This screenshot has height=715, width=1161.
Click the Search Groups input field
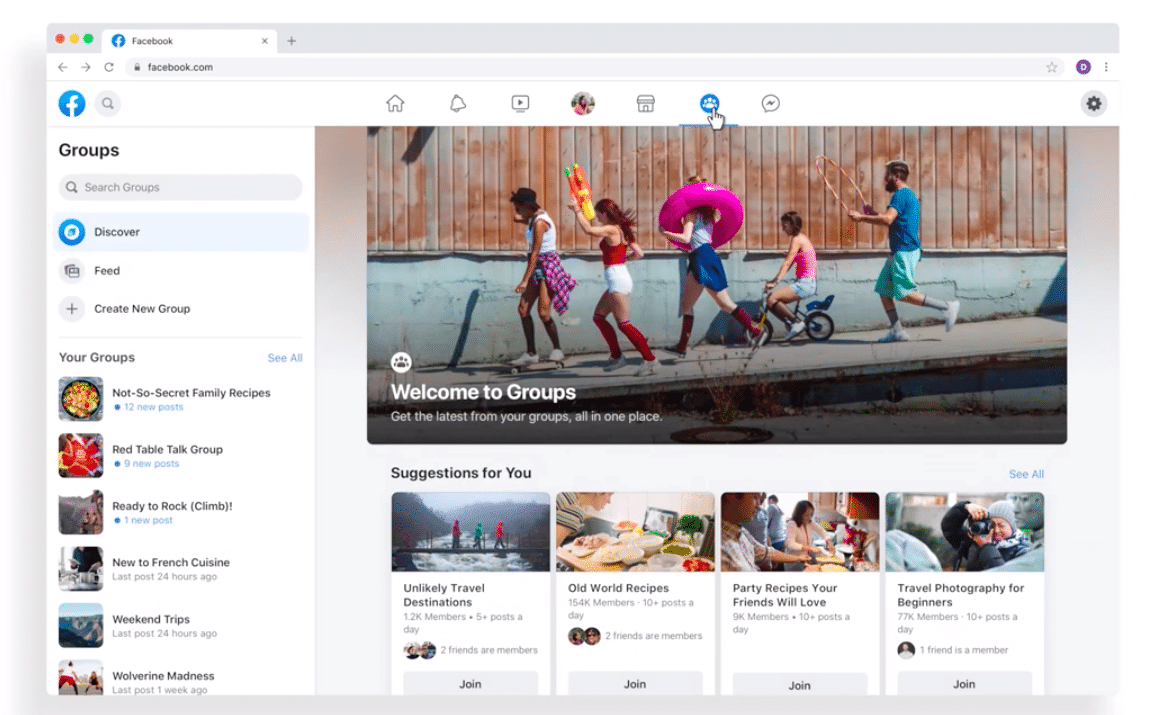click(x=181, y=187)
